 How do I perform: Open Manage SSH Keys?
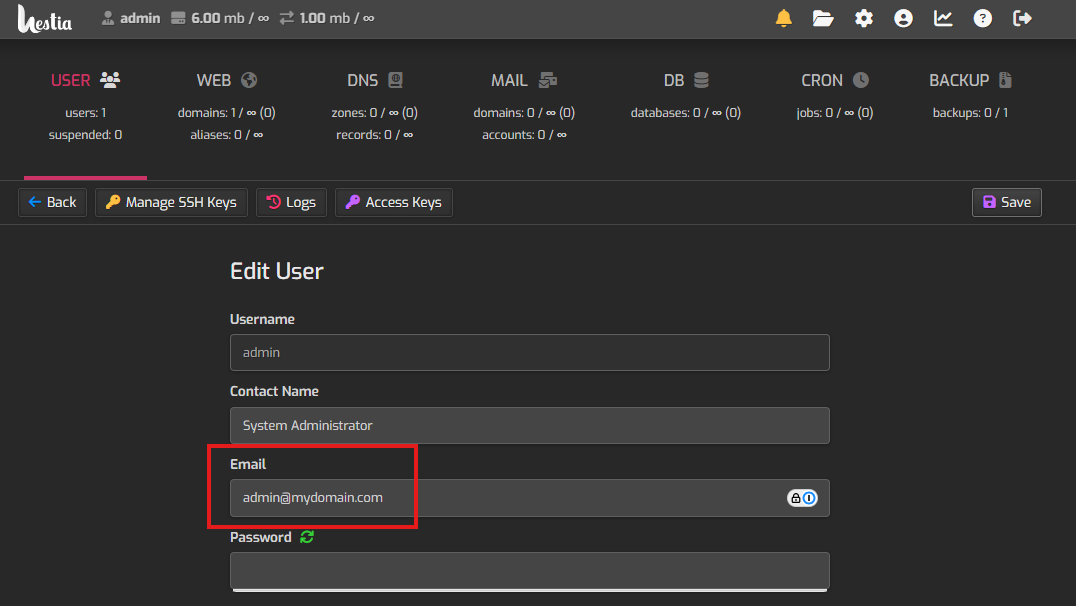point(171,202)
